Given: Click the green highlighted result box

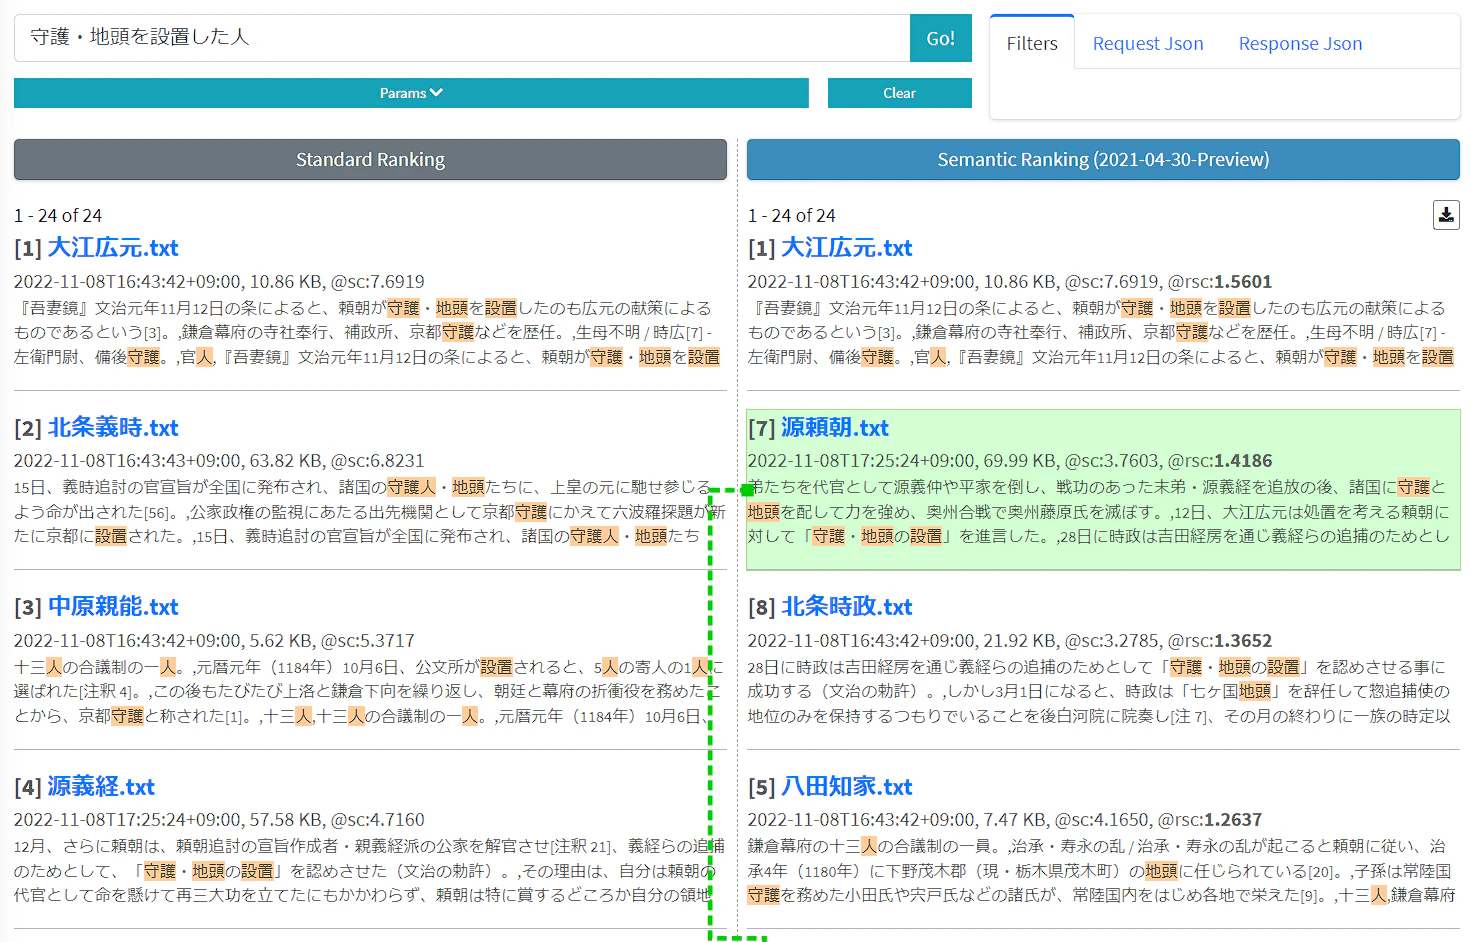Looking at the screenshot, I should pyautogui.click(x=1103, y=490).
